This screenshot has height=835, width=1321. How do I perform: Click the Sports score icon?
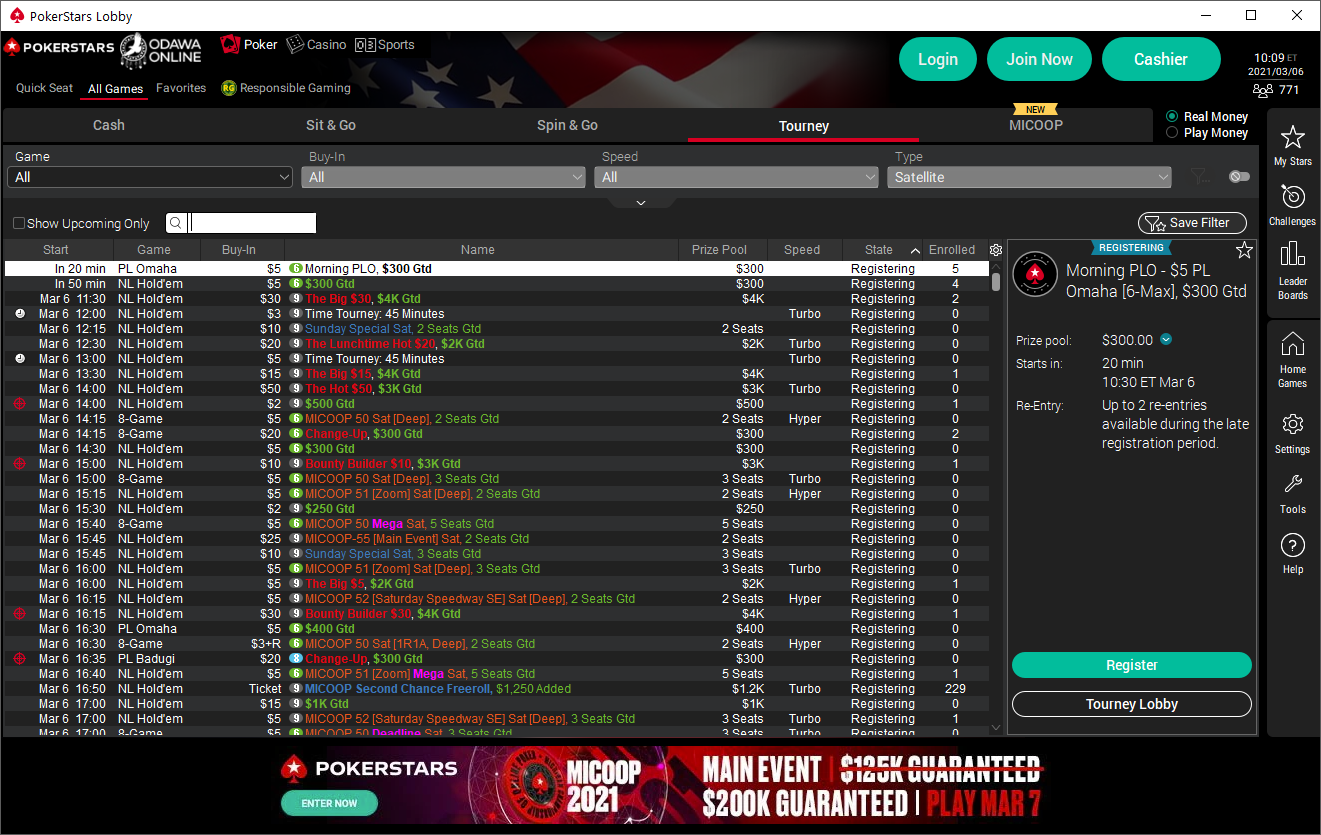[x=366, y=45]
